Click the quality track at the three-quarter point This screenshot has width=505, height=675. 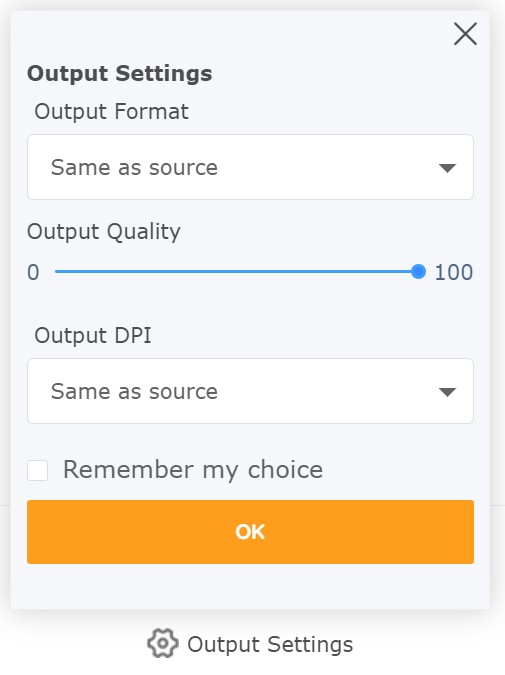[327, 272]
